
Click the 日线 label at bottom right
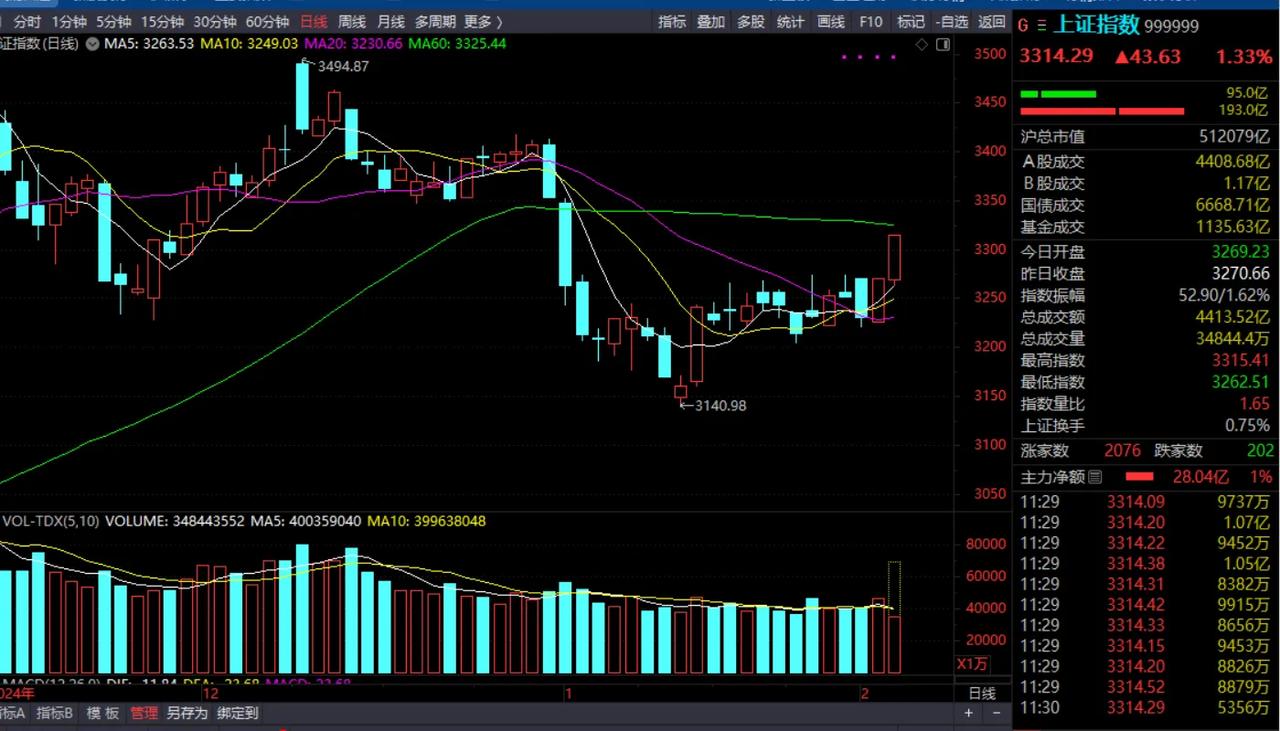(x=982, y=692)
